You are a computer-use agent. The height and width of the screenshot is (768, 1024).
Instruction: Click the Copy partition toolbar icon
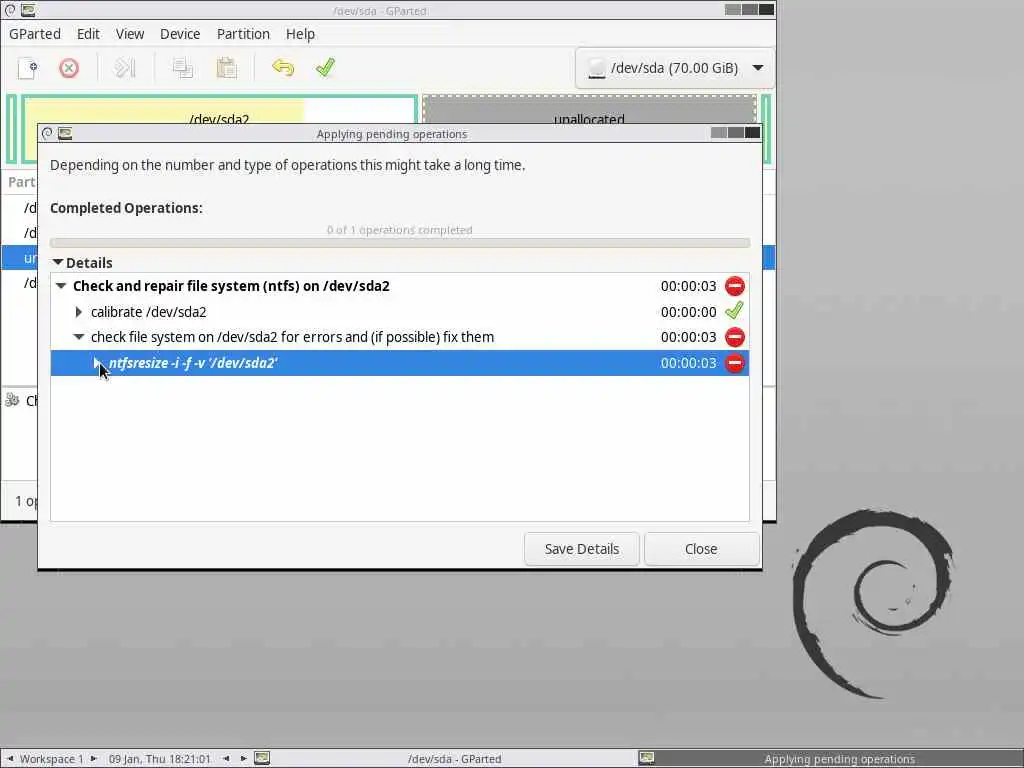[x=182, y=68]
